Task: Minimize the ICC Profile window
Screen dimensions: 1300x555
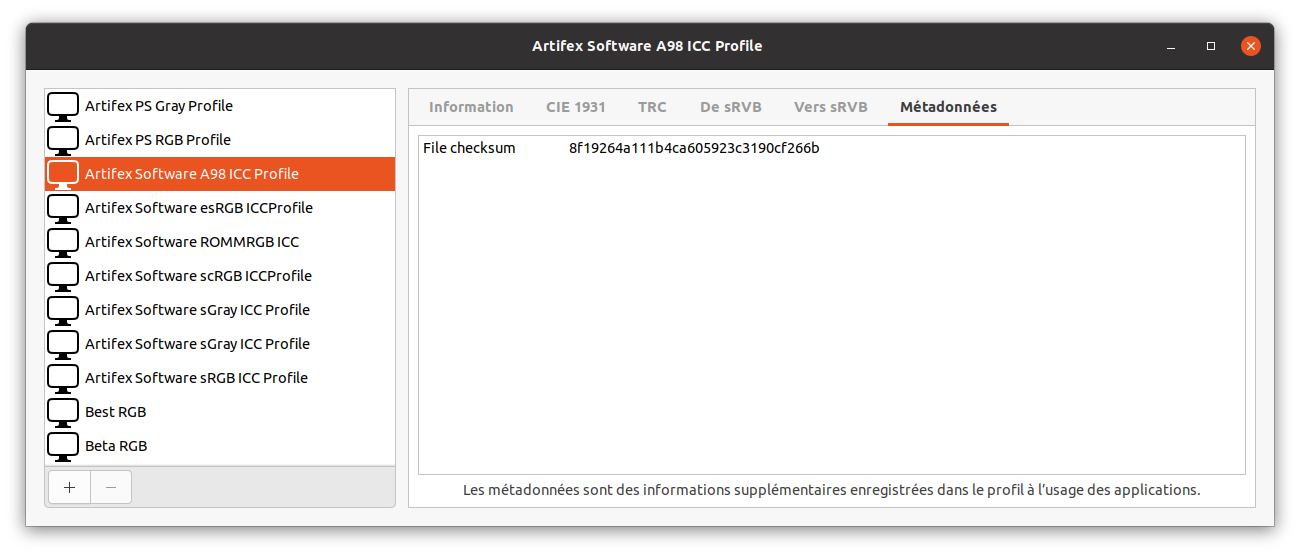Action: tap(1171, 46)
